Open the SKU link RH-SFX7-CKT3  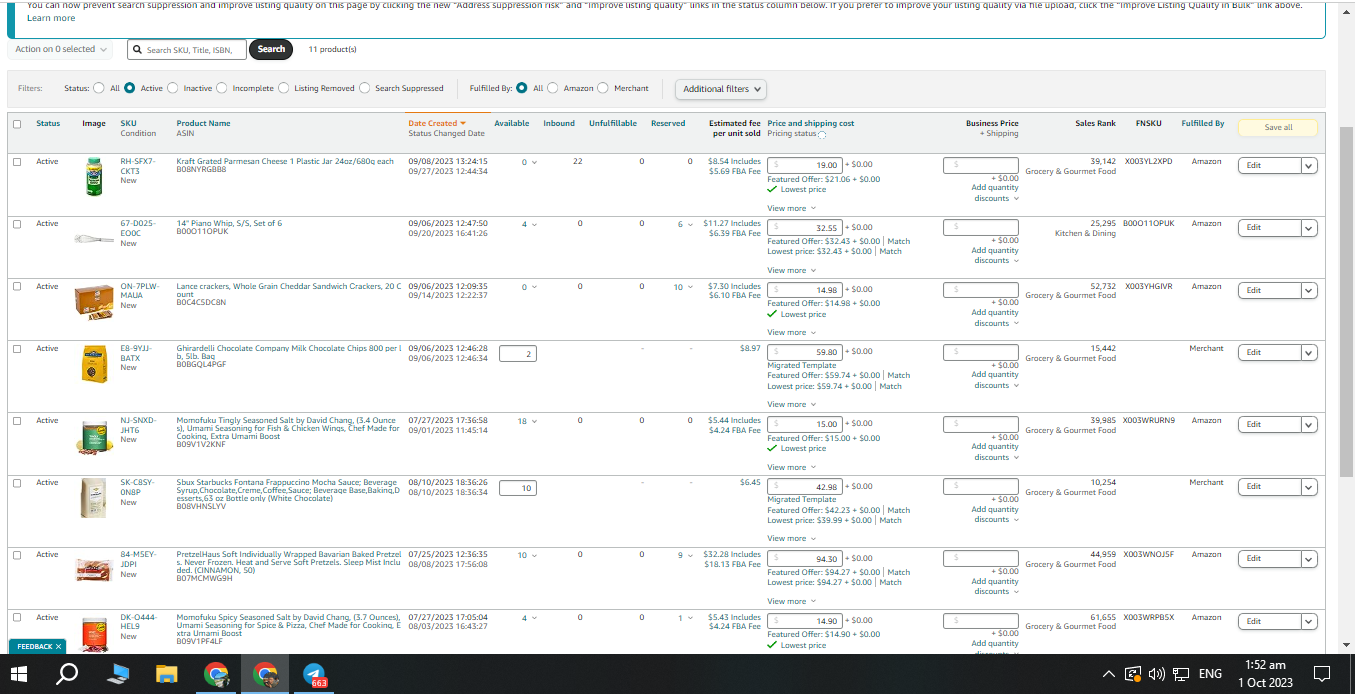tap(138, 166)
